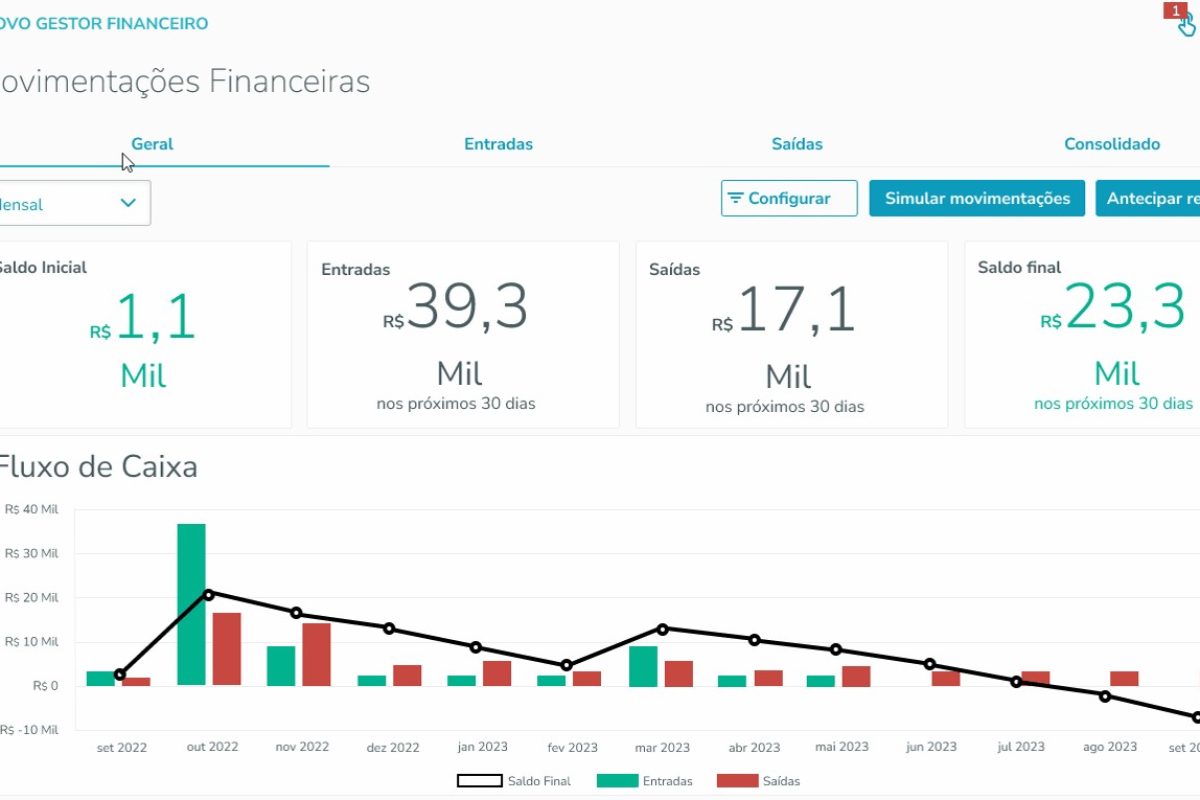Viewport: 1200px width, 800px height.
Task: Open the Mensal period dropdown
Action: [x=70, y=203]
